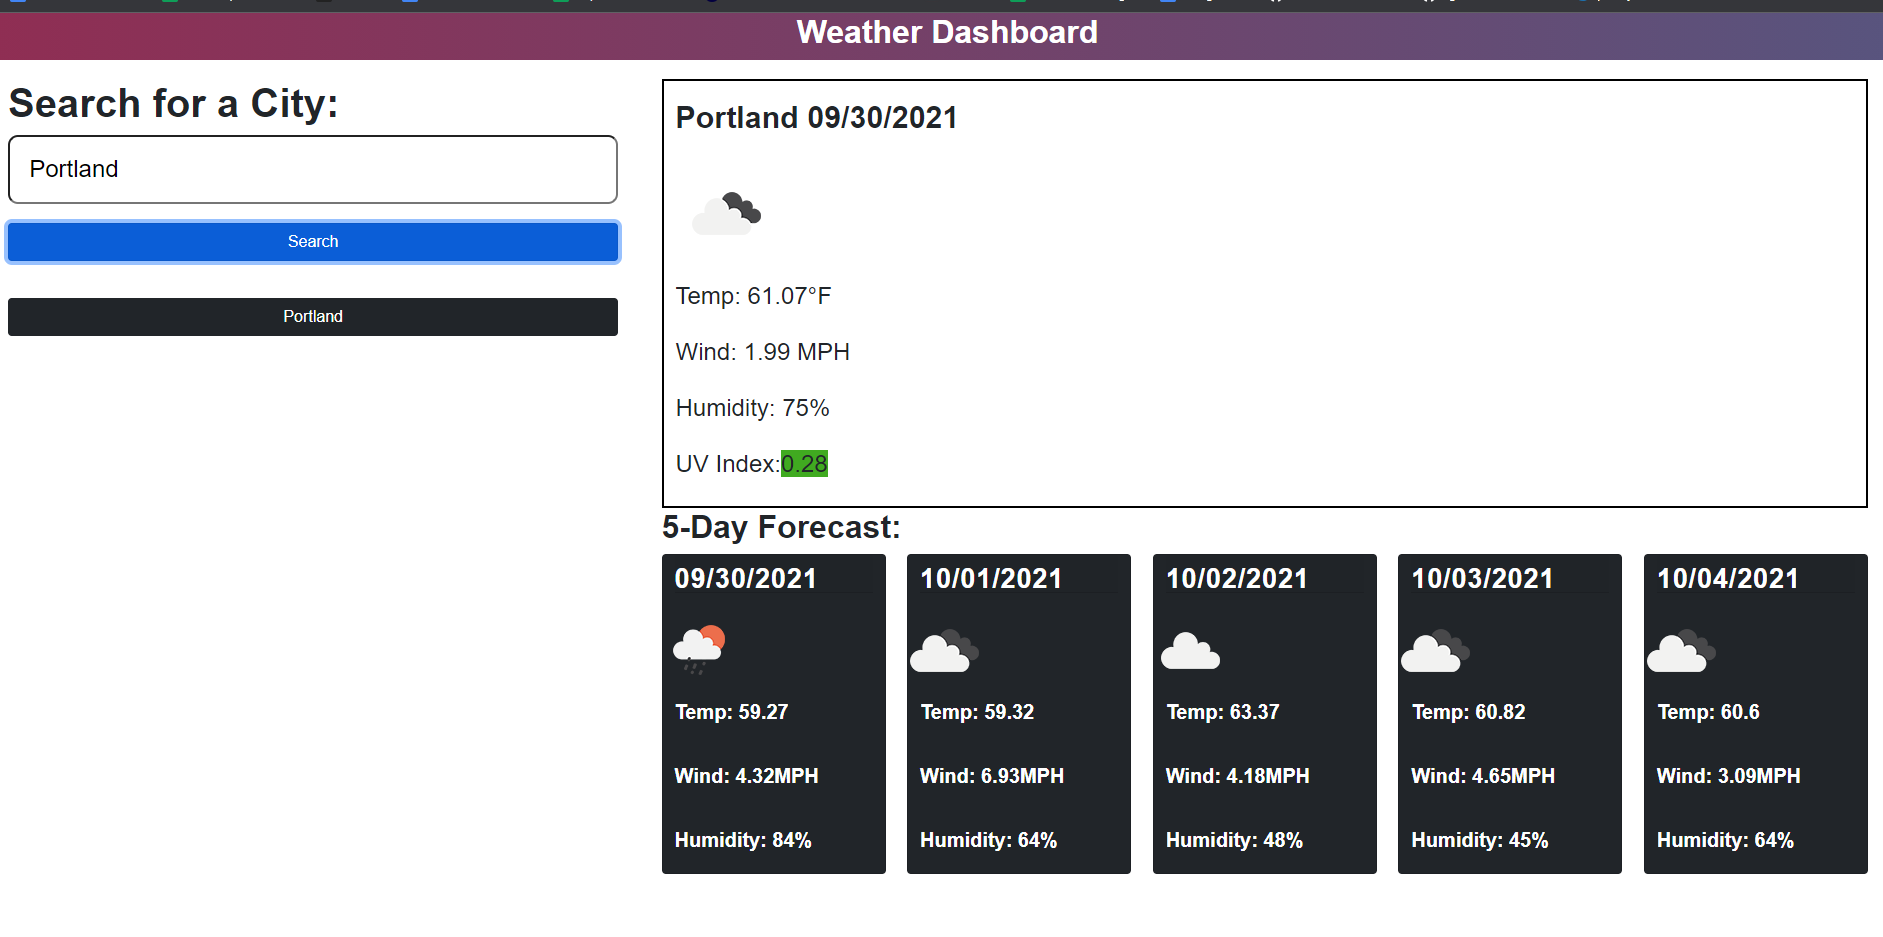Image resolution: width=1883 pixels, height=937 pixels.
Task: Click the Wind: 1.99 MPH reading
Action: (x=763, y=351)
